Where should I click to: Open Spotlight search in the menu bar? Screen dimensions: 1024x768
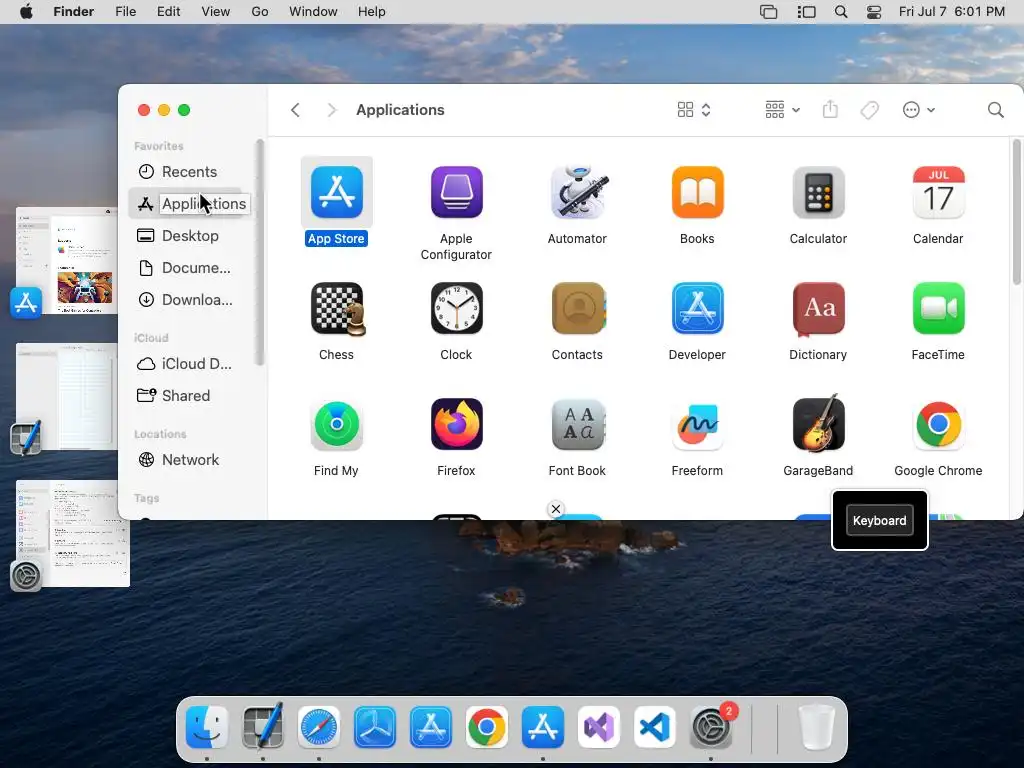pyautogui.click(x=841, y=12)
